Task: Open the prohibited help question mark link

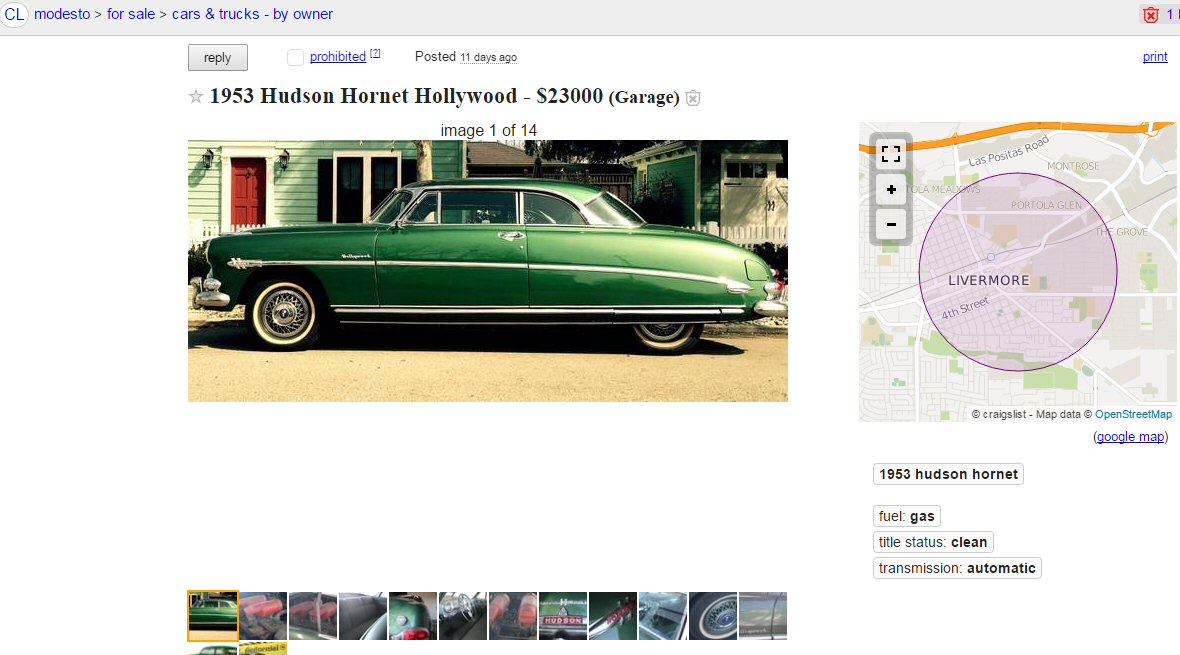Action: 375,53
